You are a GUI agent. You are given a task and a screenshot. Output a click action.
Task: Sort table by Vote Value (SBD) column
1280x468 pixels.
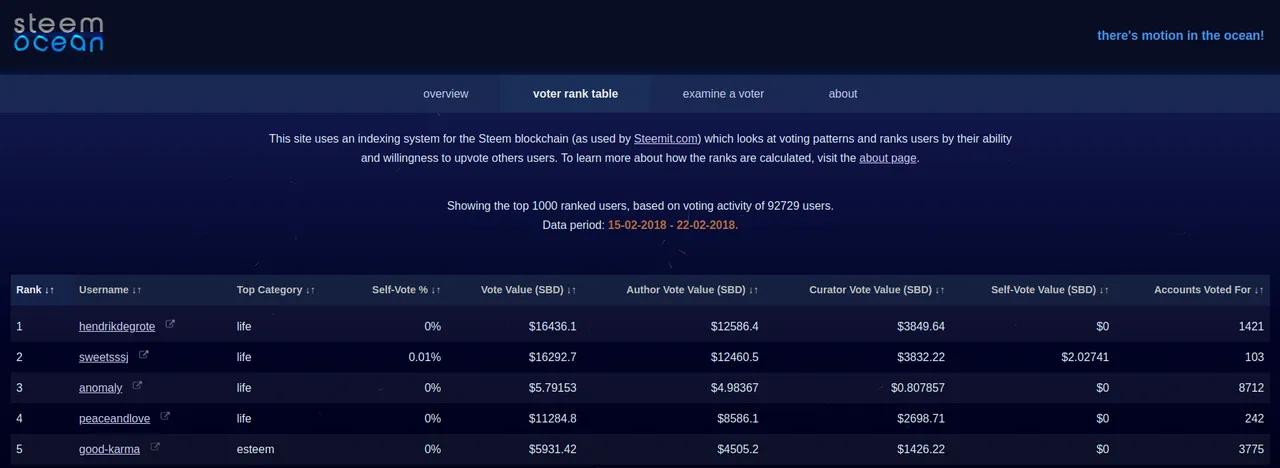(x=528, y=290)
